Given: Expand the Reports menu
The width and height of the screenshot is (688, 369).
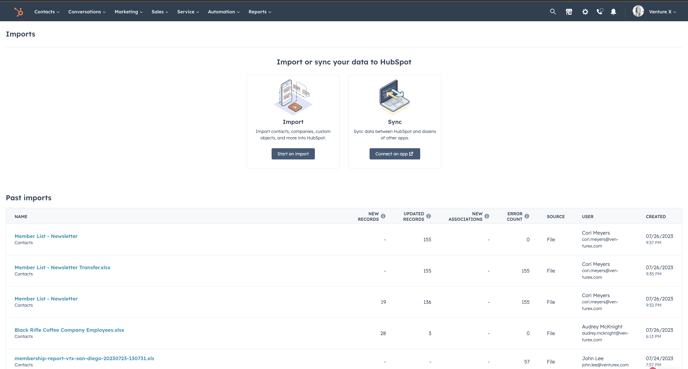Looking at the screenshot, I should pos(260,12).
